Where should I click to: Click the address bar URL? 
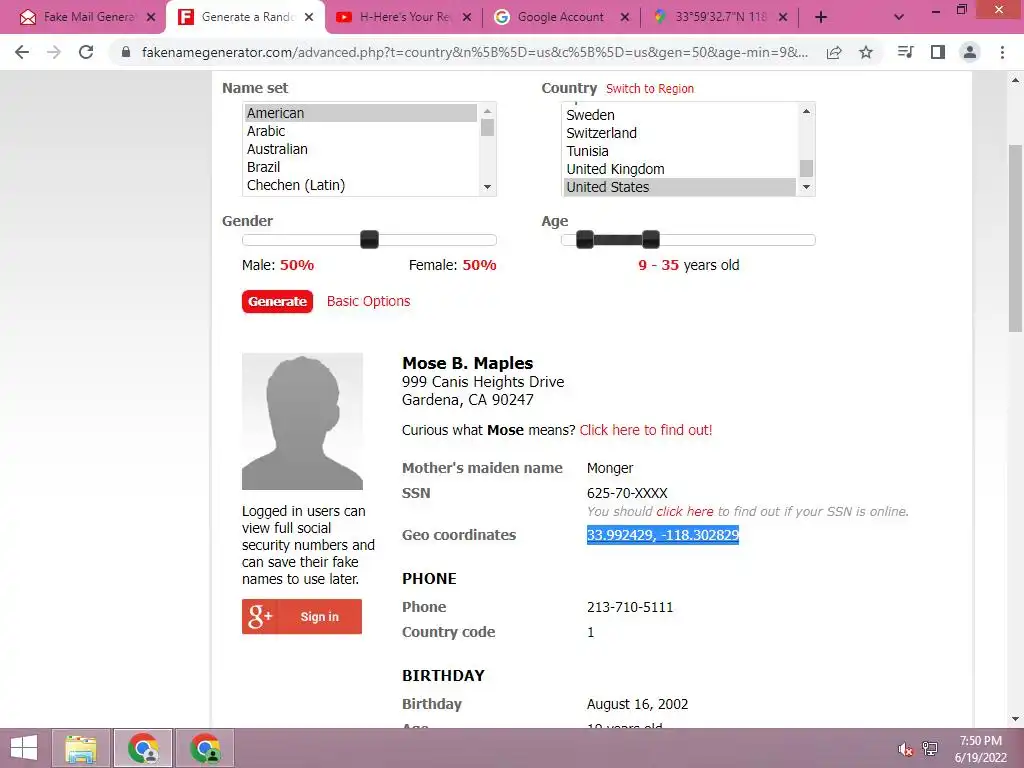(x=475, y=52)
